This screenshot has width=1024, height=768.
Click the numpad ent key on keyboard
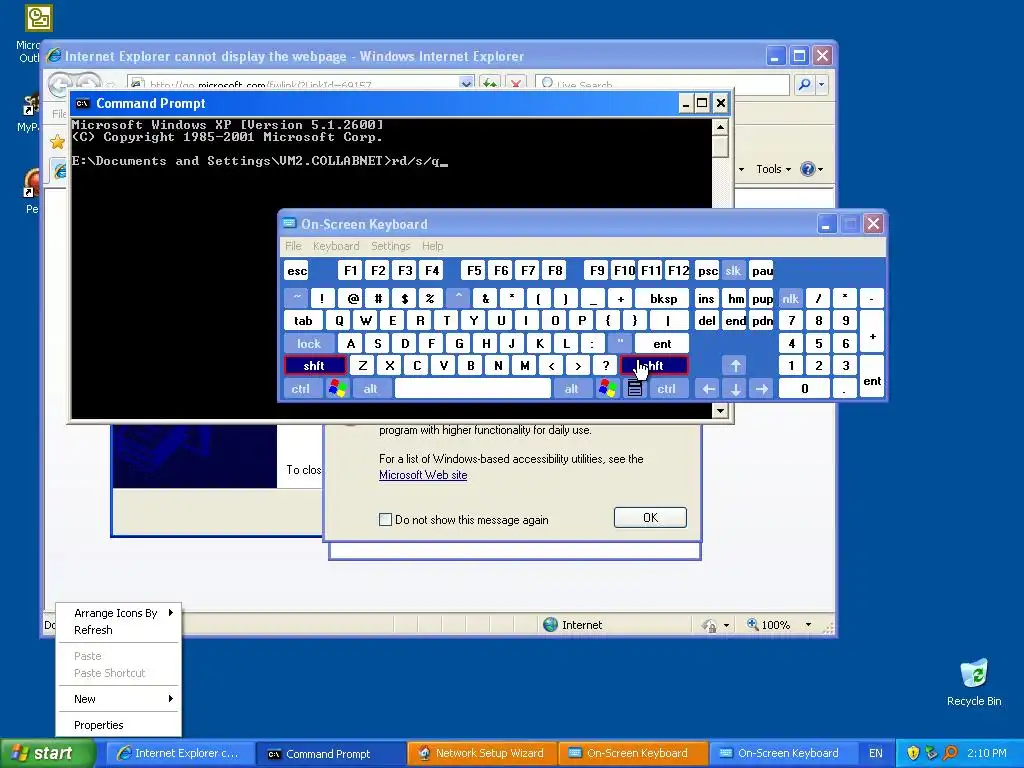872,377
